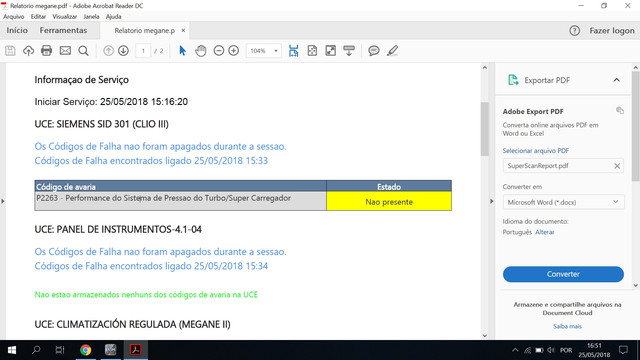Switch to the Ferramentas tab
The height and width of the screenshot is (360, 640).
63,30
